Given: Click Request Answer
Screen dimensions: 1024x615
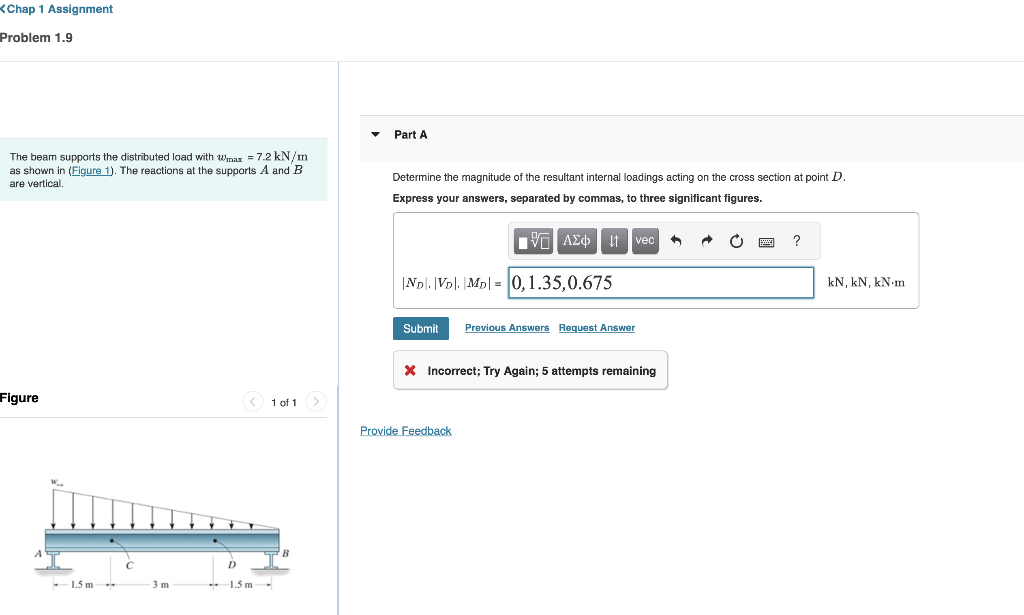Looking at the screenshot, I should coord(596,327).
